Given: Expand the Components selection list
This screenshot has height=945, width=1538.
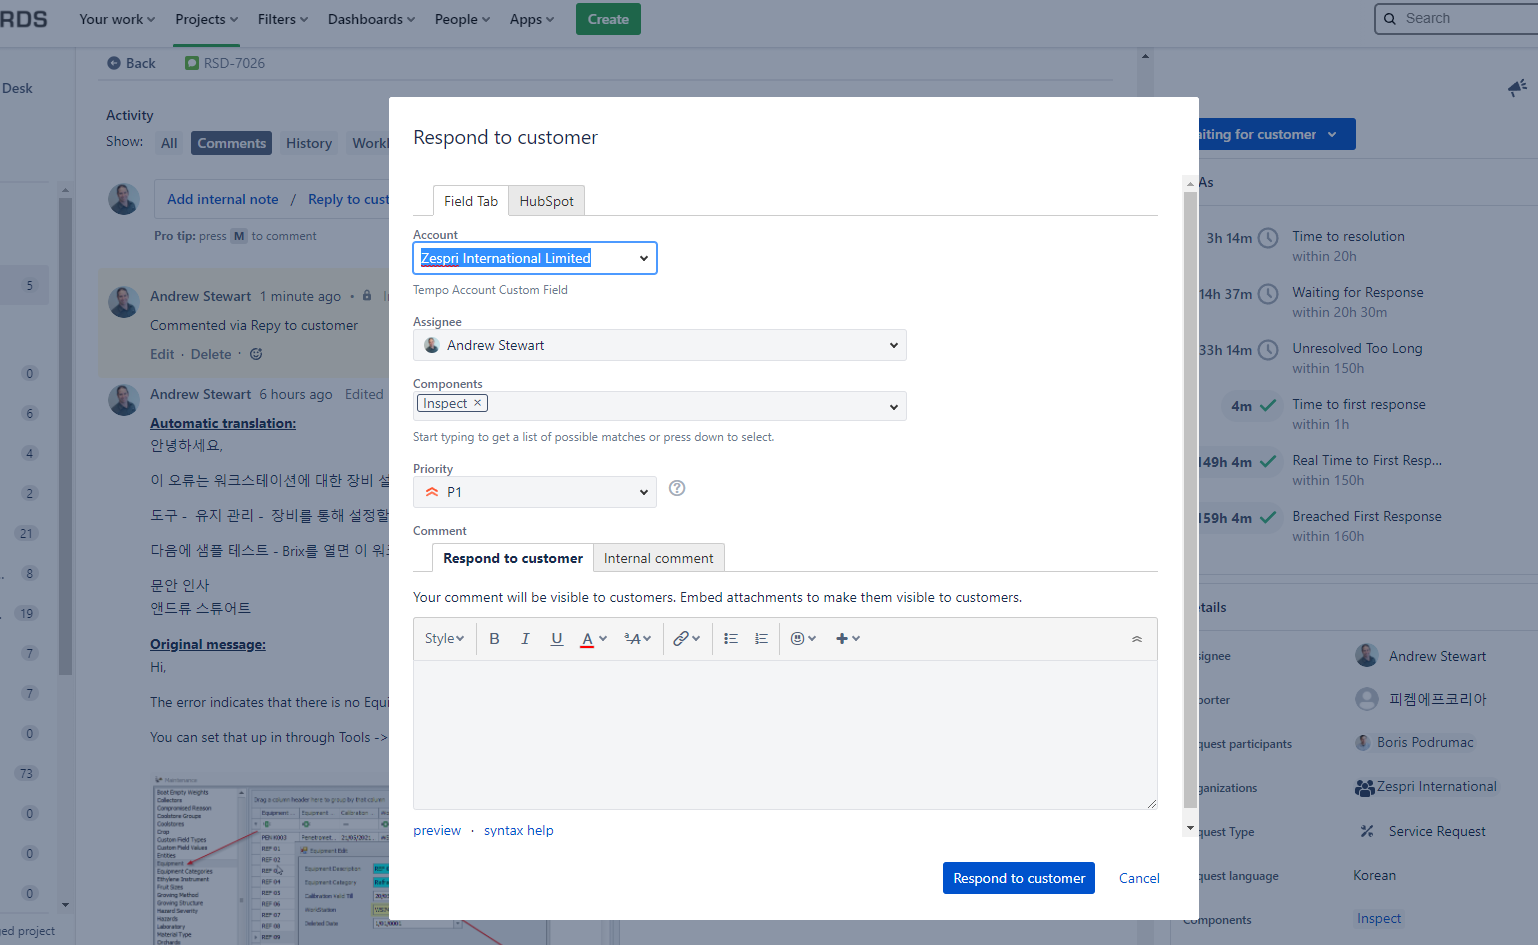Looking at the screenshot, I should 893,407.
